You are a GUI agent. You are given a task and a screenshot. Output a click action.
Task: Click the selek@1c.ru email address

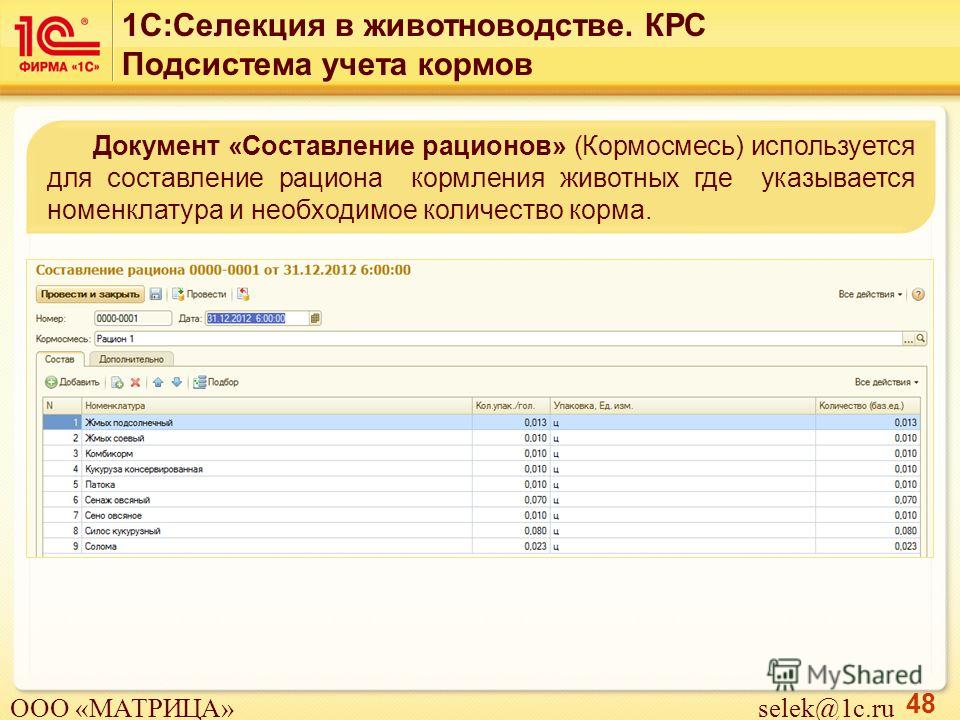click(826, 708)
